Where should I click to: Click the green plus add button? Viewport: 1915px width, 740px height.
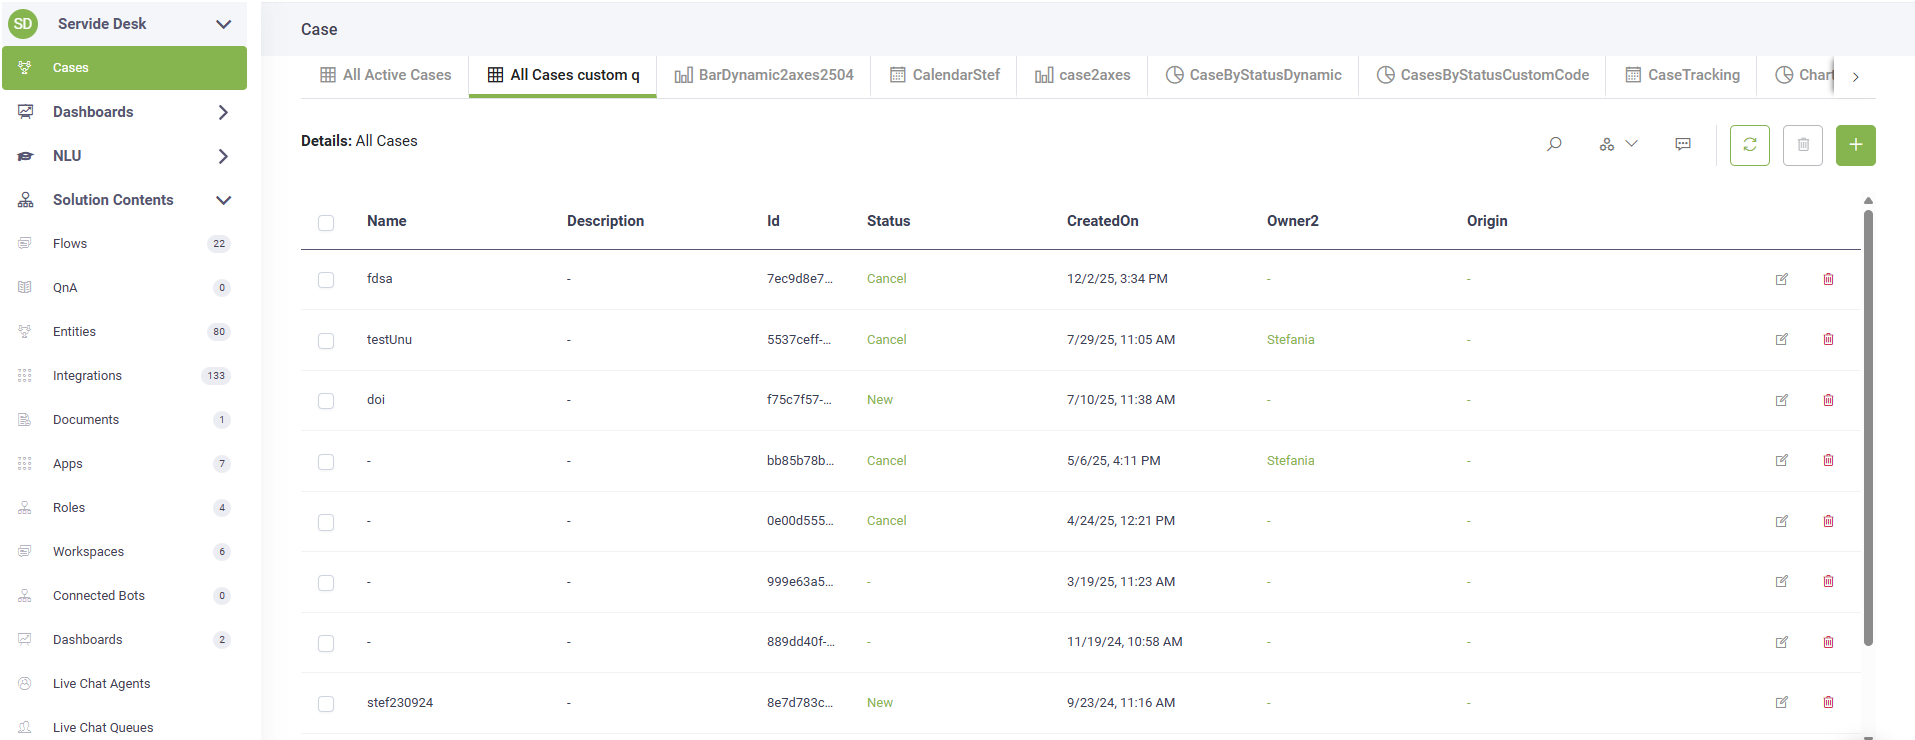(1855, 145)
